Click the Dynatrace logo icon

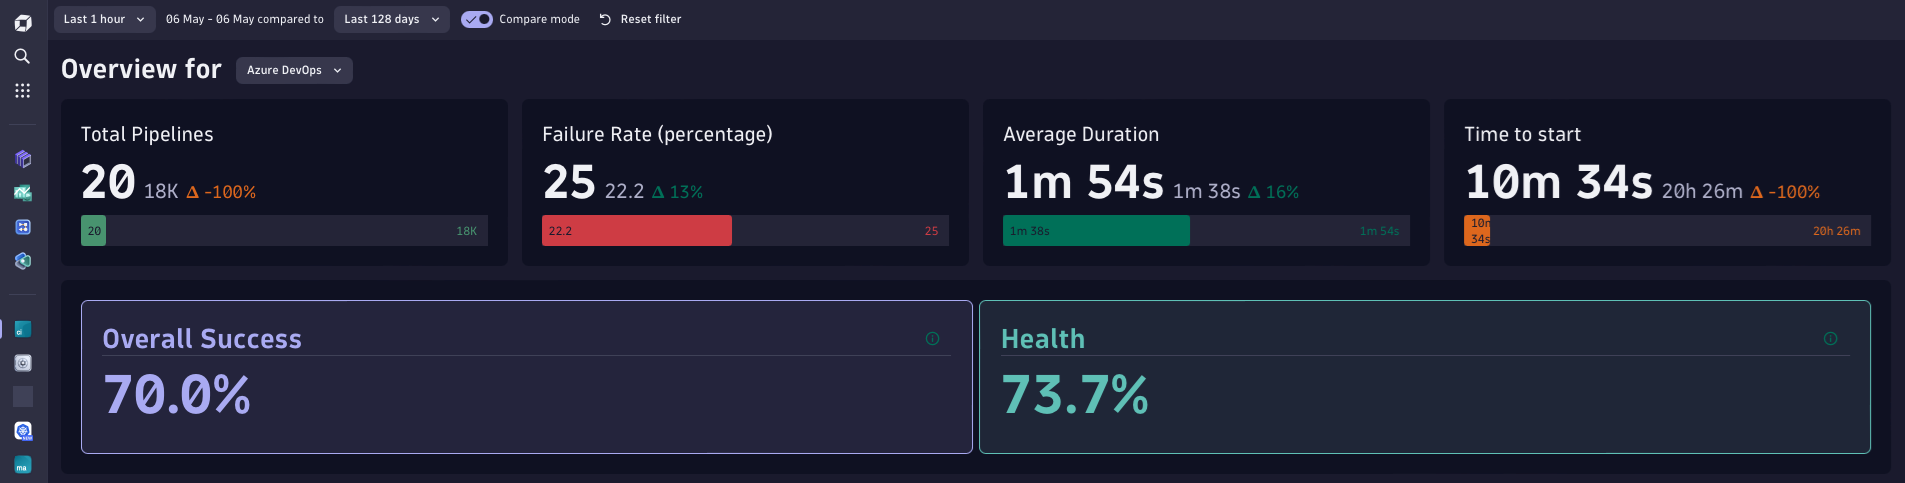point(23,23)
